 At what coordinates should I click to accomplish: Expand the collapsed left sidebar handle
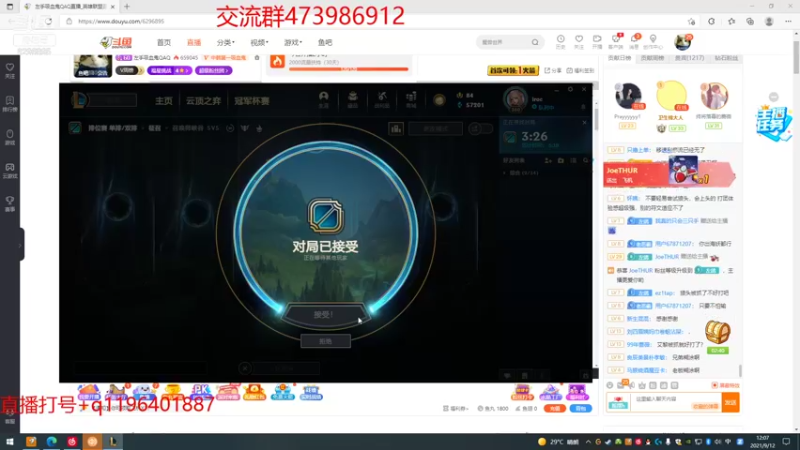[21, 245]
